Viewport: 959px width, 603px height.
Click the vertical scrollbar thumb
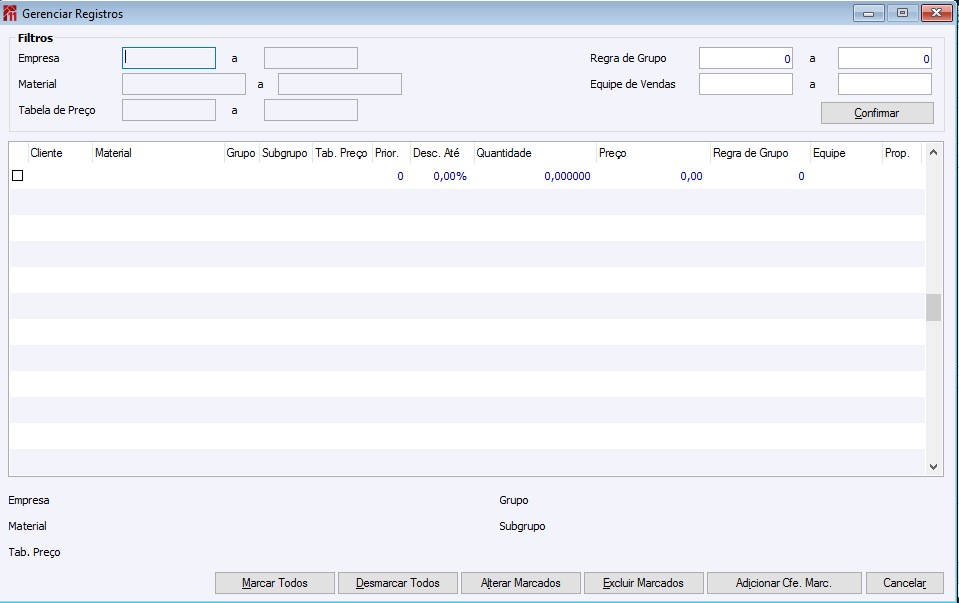(x=933, y=308)
